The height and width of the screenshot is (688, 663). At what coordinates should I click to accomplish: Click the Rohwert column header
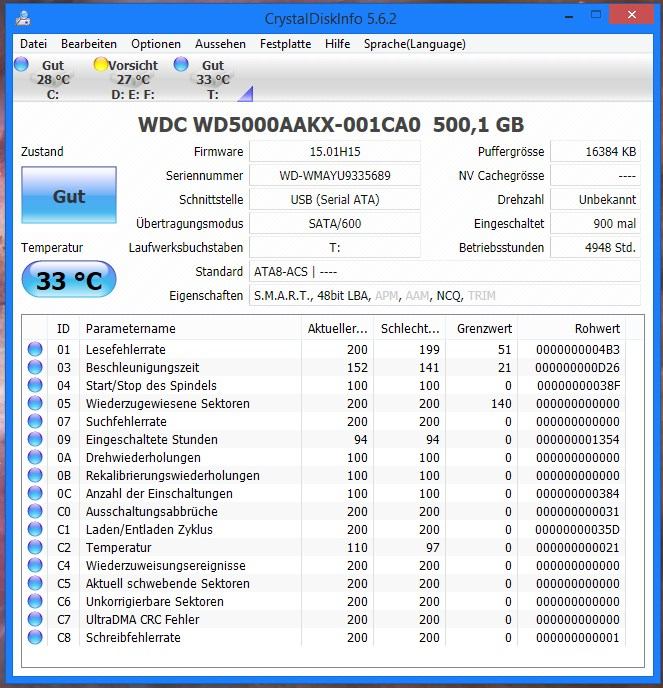coord(572,328)
